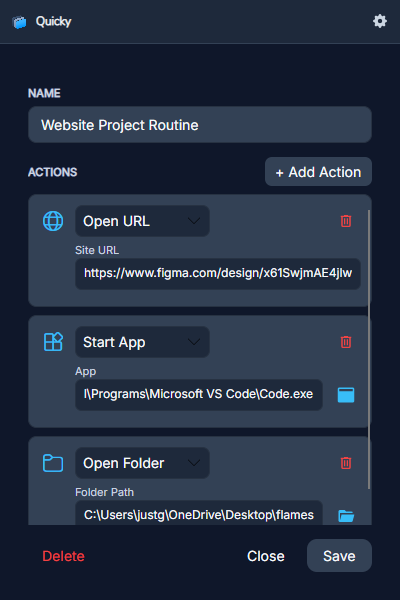400x600 pixels.
Task: Expand the Open URL action type dropdown
Action: tap(142, 221)
